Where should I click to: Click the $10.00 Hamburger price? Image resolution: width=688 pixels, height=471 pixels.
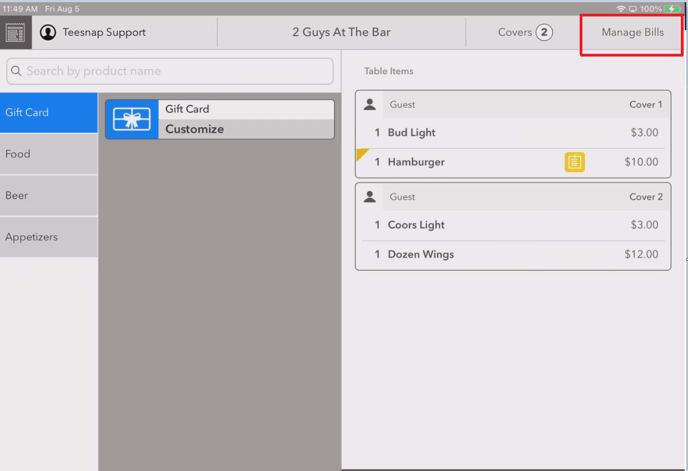click(641, 162)
